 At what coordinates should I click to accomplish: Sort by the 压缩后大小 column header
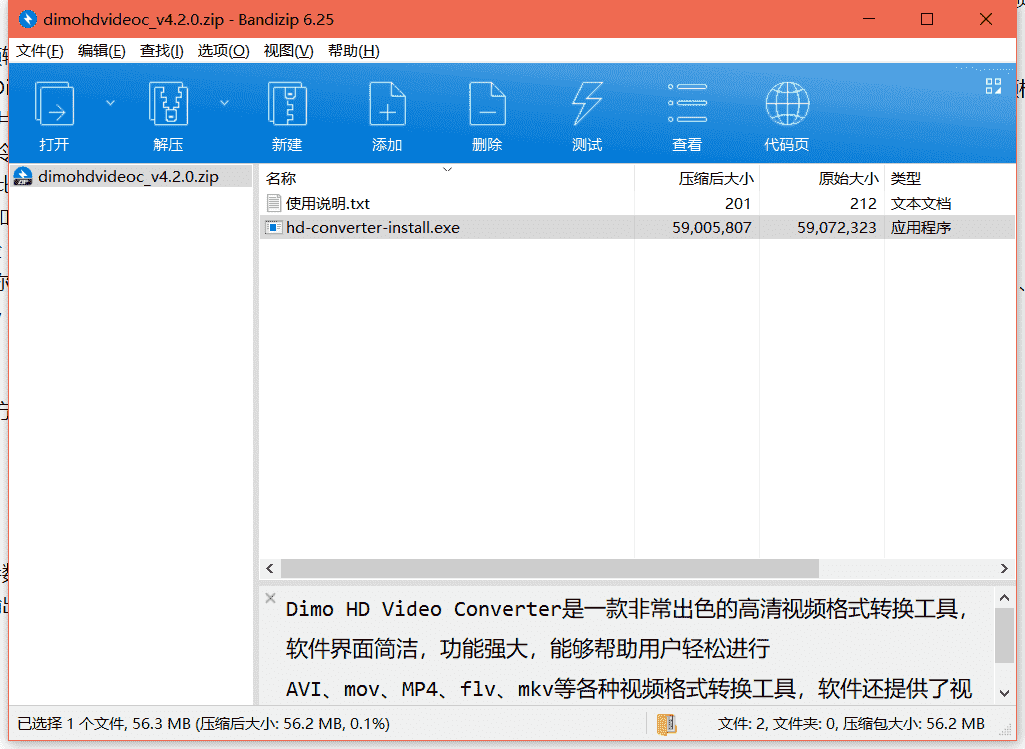coord(697,178)
